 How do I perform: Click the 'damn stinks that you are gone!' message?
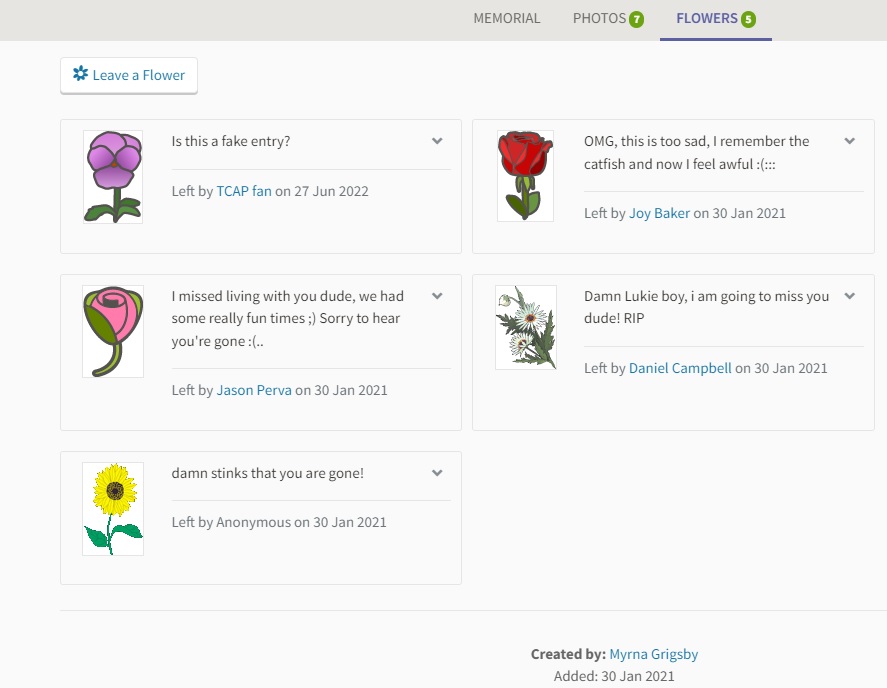(x=268, y=474)
